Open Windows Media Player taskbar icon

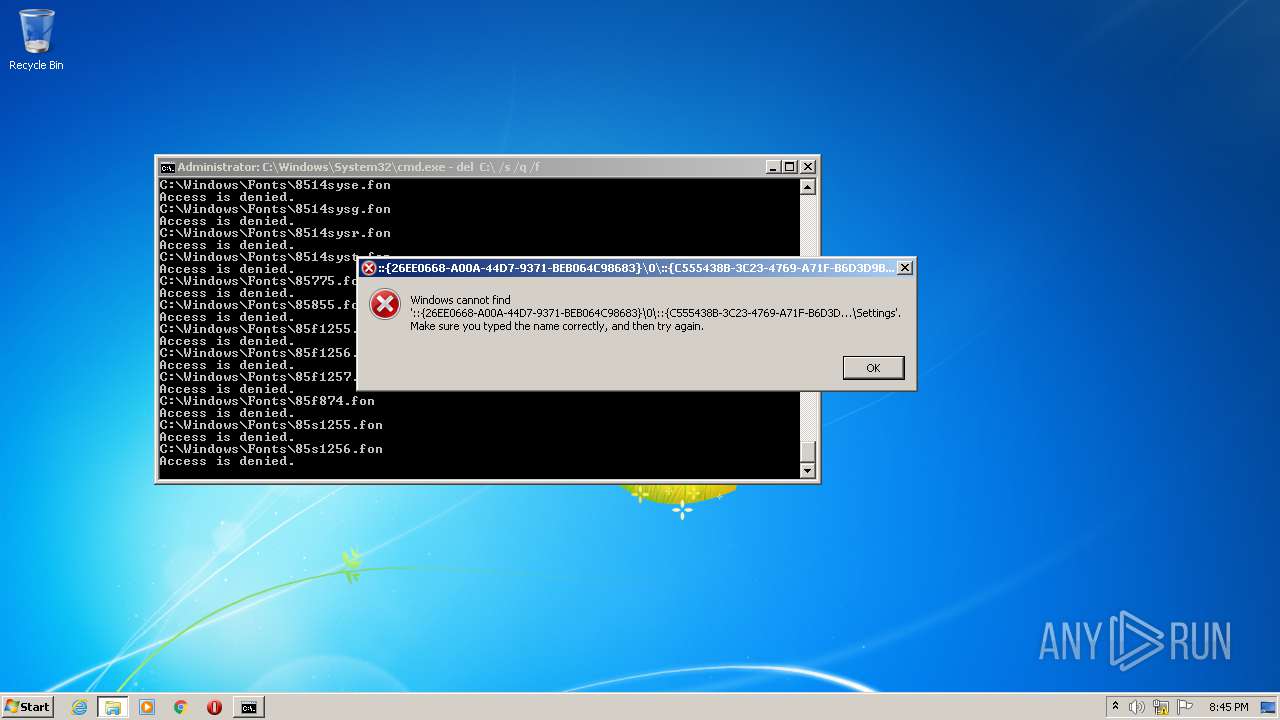click(147, 707)
